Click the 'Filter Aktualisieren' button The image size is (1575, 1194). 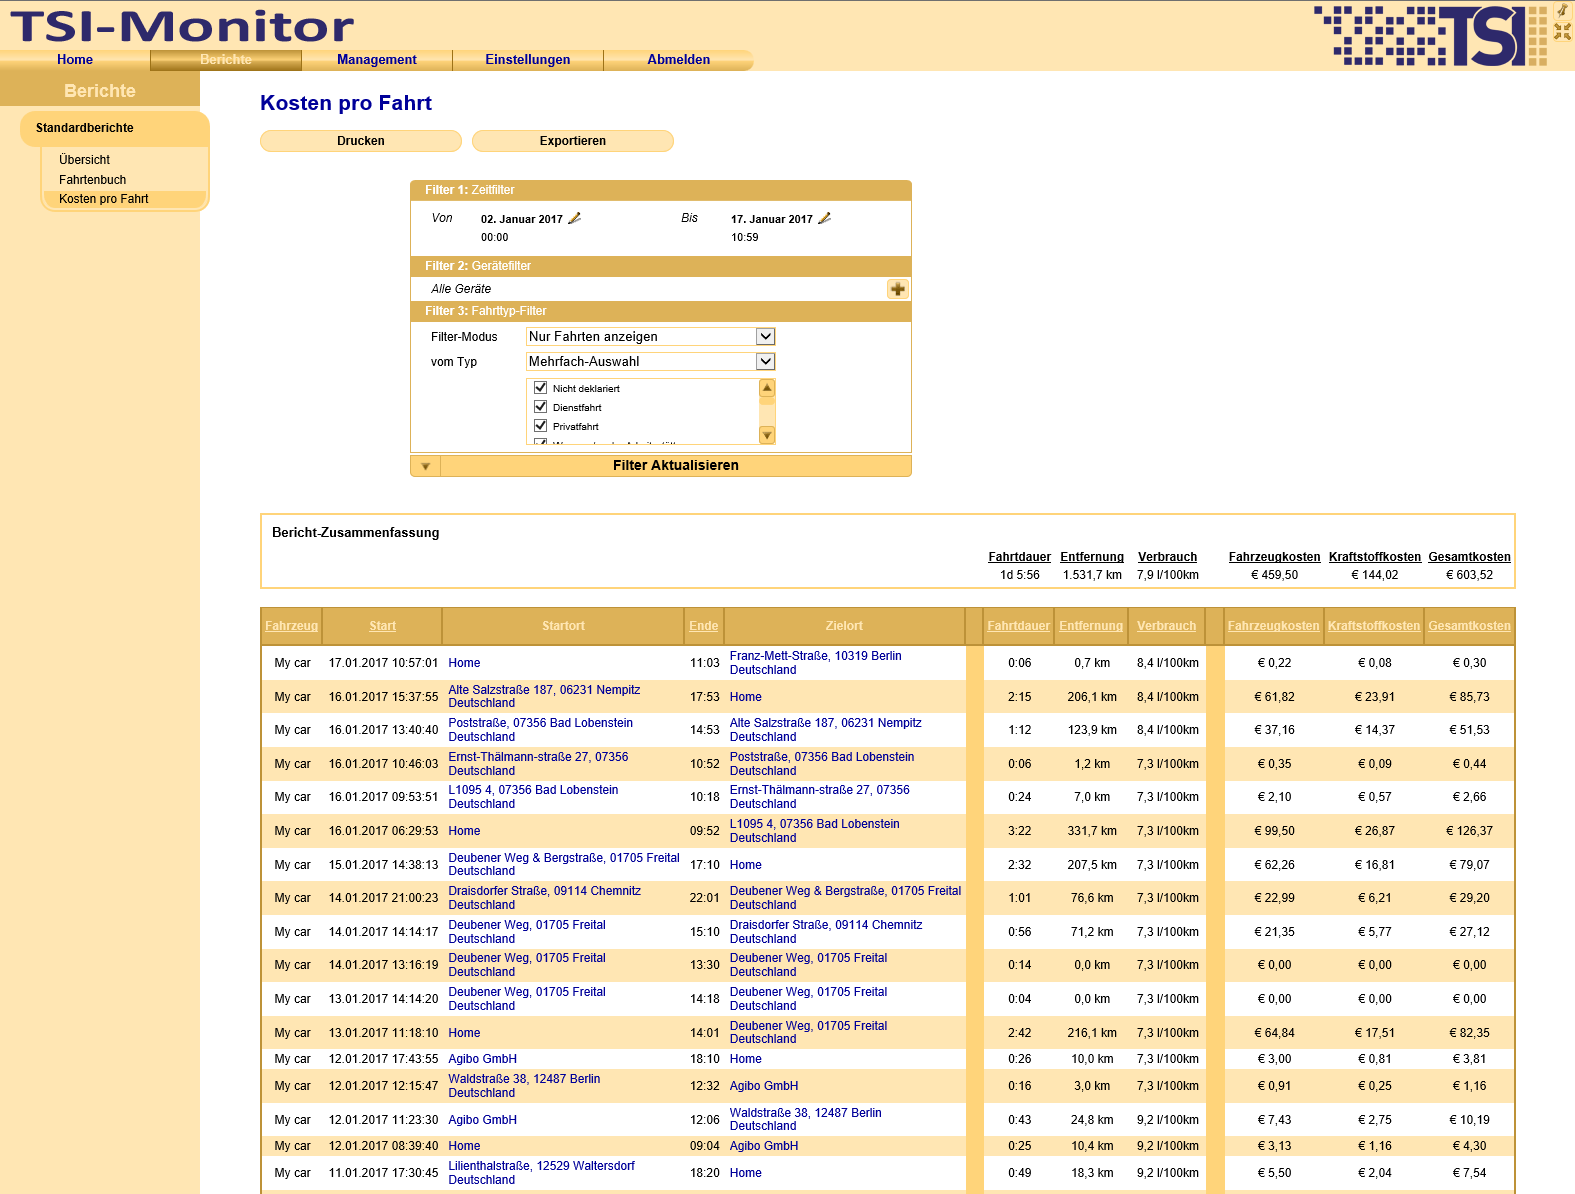pos(676,466)
